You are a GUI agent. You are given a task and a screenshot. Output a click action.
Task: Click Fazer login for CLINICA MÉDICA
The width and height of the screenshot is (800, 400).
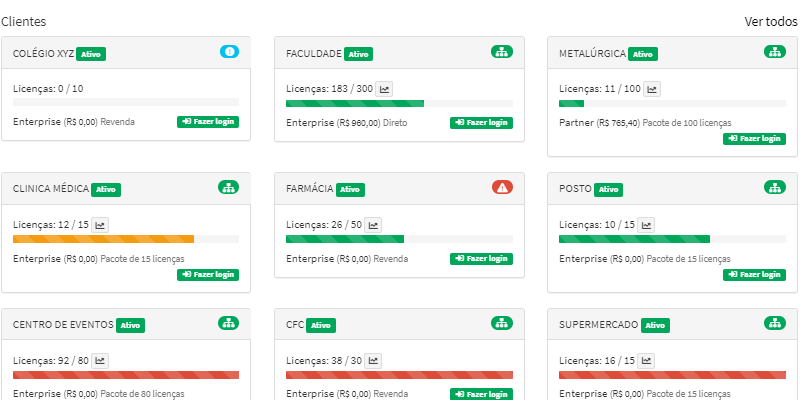pyautogui.click(x=208, y=274)
